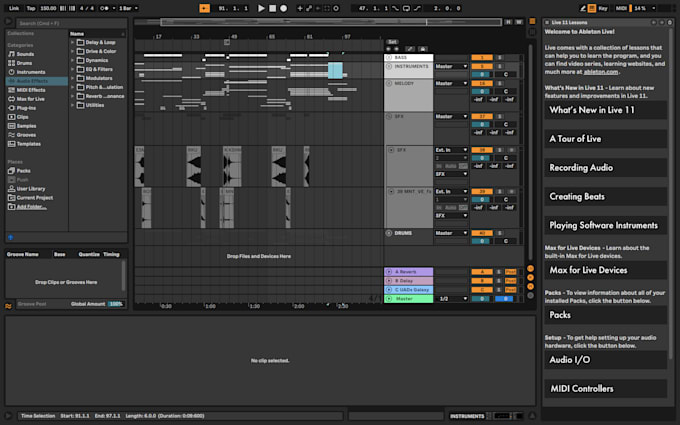Screen dimensions: 680x425
Task: Open the Instruments category in browser
Action: [31, 72]
